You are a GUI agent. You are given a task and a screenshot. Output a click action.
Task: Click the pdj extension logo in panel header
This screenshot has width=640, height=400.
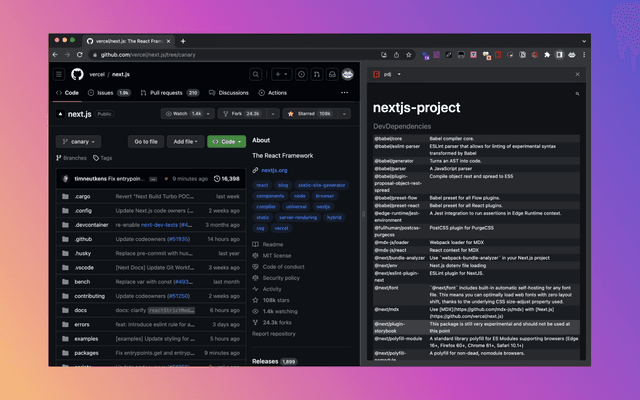[376, 74]
